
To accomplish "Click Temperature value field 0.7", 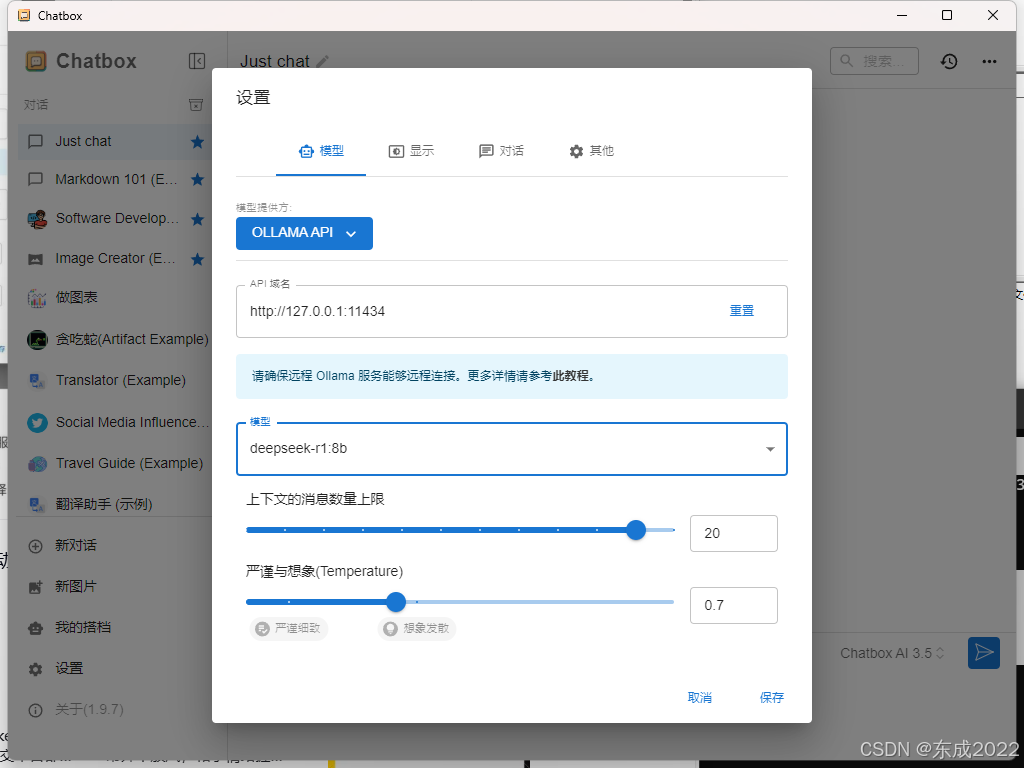I will [x=733, y=605].
